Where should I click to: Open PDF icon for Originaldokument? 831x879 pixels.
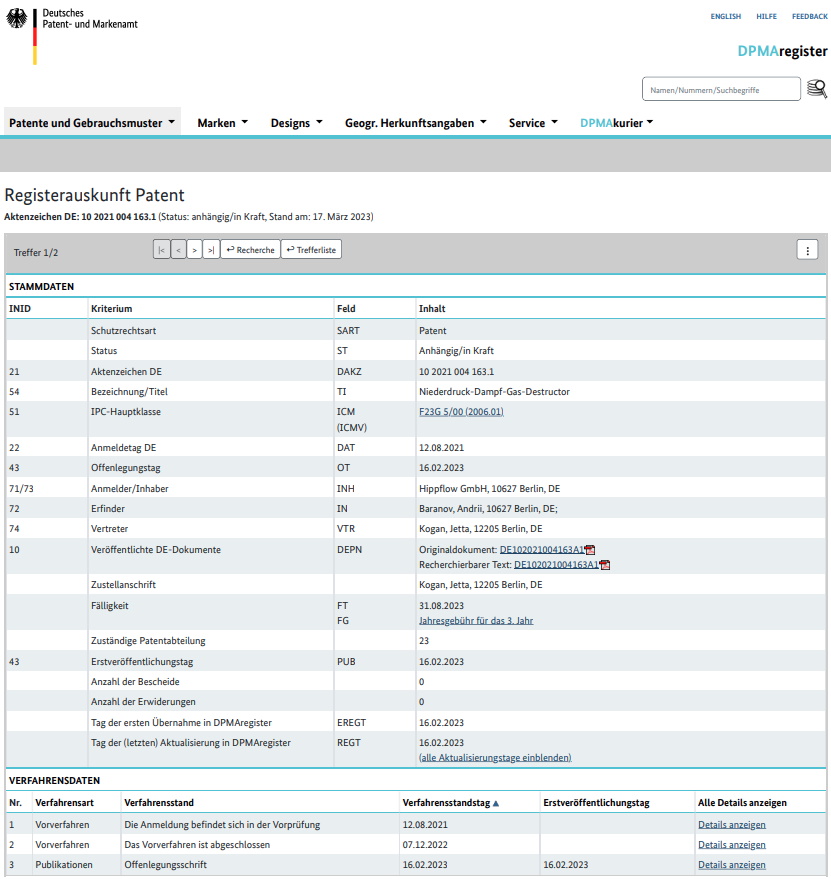point(590,550)
